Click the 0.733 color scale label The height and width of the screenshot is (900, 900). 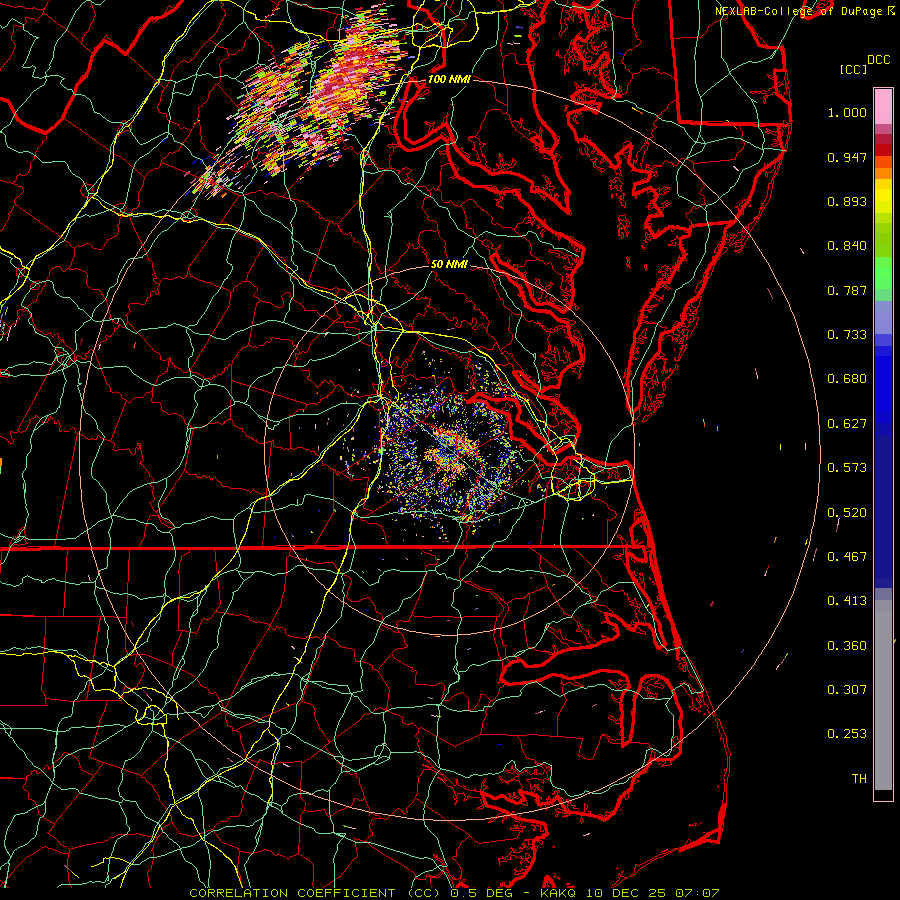(847, 335)
